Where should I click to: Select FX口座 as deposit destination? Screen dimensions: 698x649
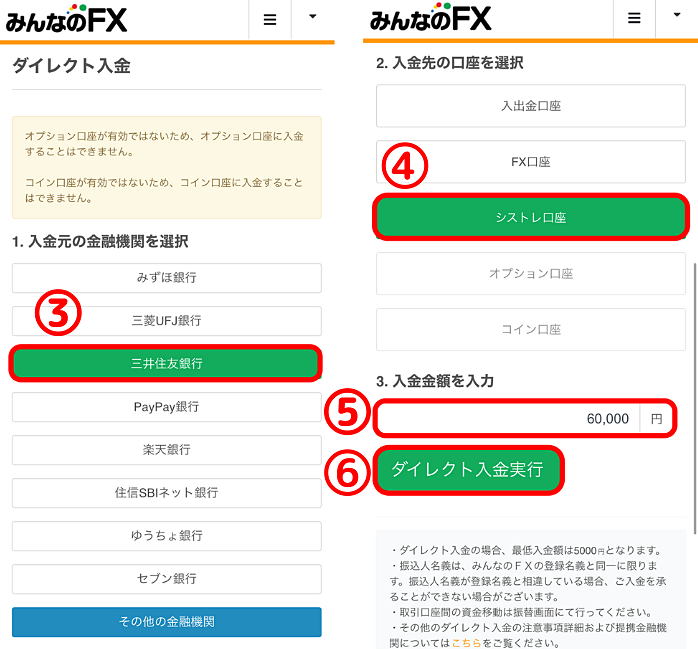coord(531,162)
